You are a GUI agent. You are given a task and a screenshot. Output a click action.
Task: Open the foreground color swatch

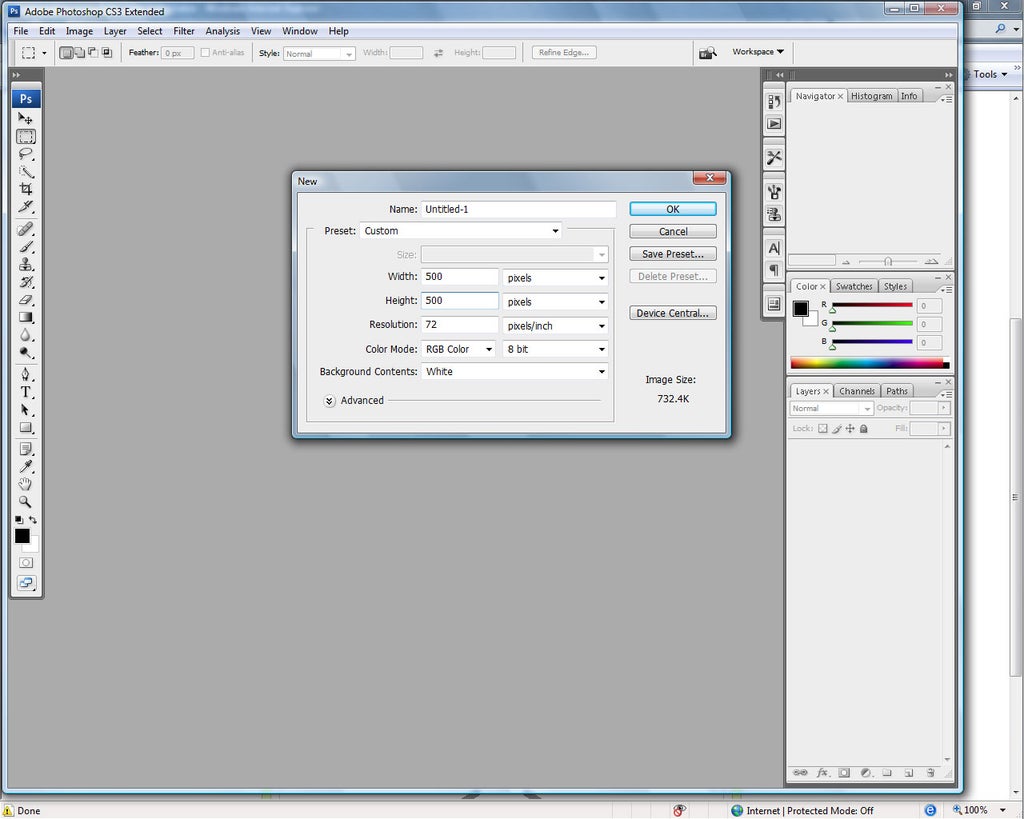pyautogui.click(x=22, y=536)
